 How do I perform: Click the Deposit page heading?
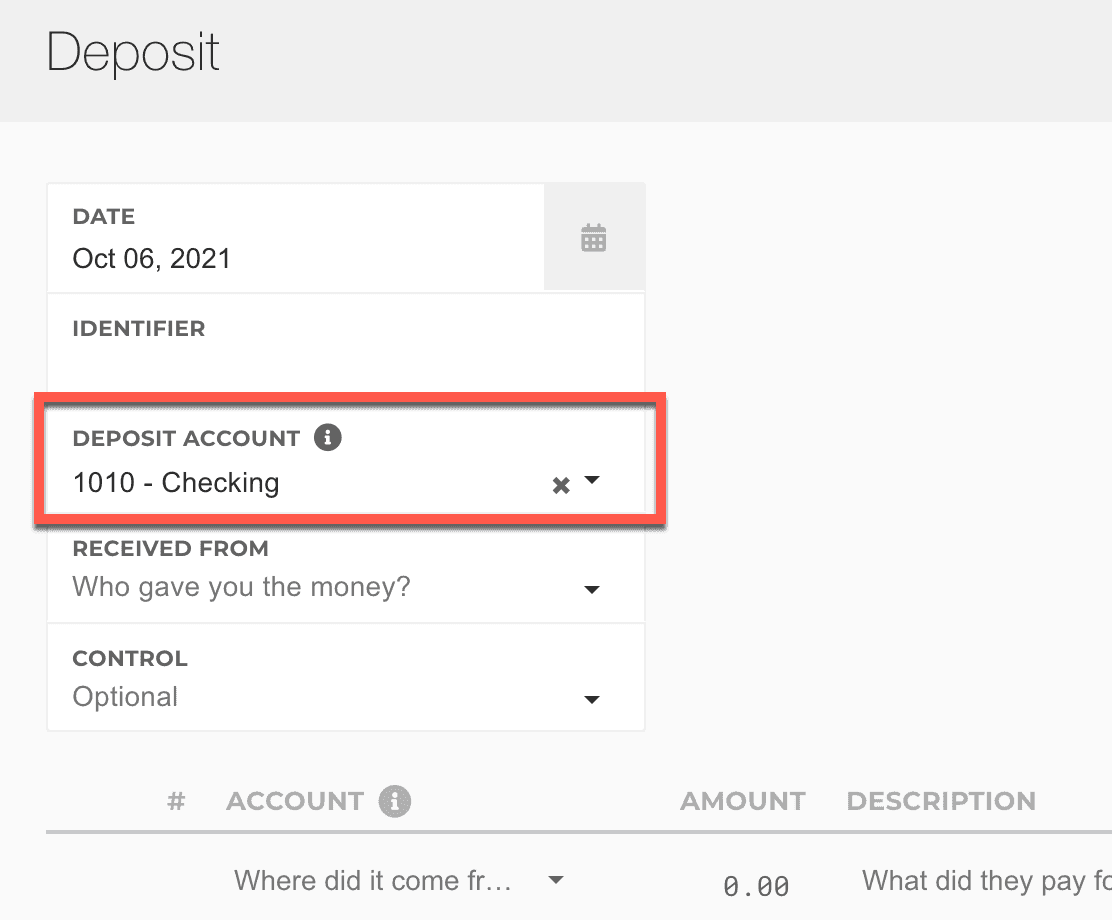(x=133, y=52)
